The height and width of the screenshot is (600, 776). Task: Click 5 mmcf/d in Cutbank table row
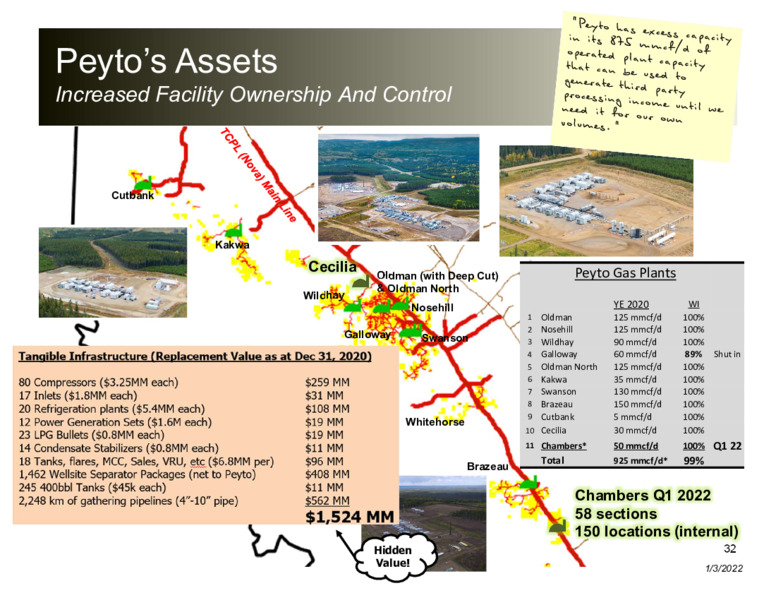coord(632,417)
